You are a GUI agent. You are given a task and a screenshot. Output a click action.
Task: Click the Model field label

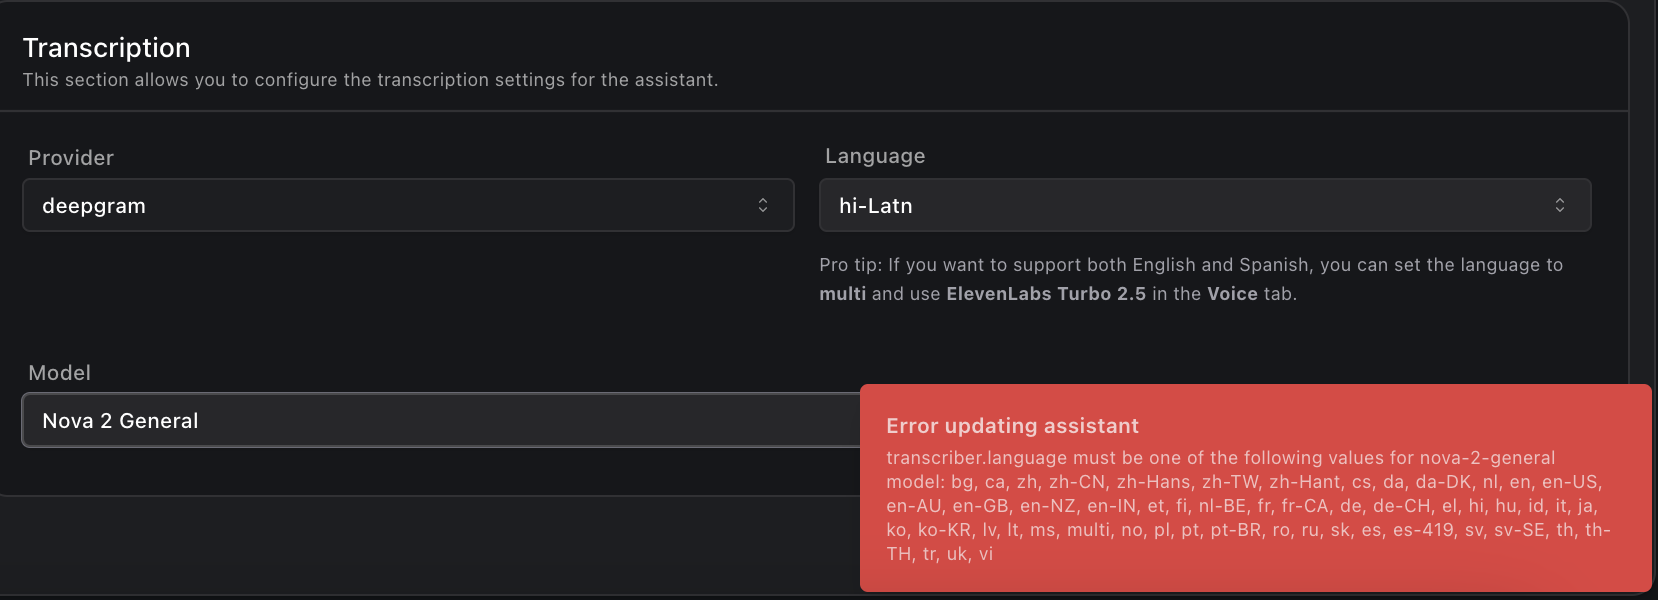coord(59,373)
